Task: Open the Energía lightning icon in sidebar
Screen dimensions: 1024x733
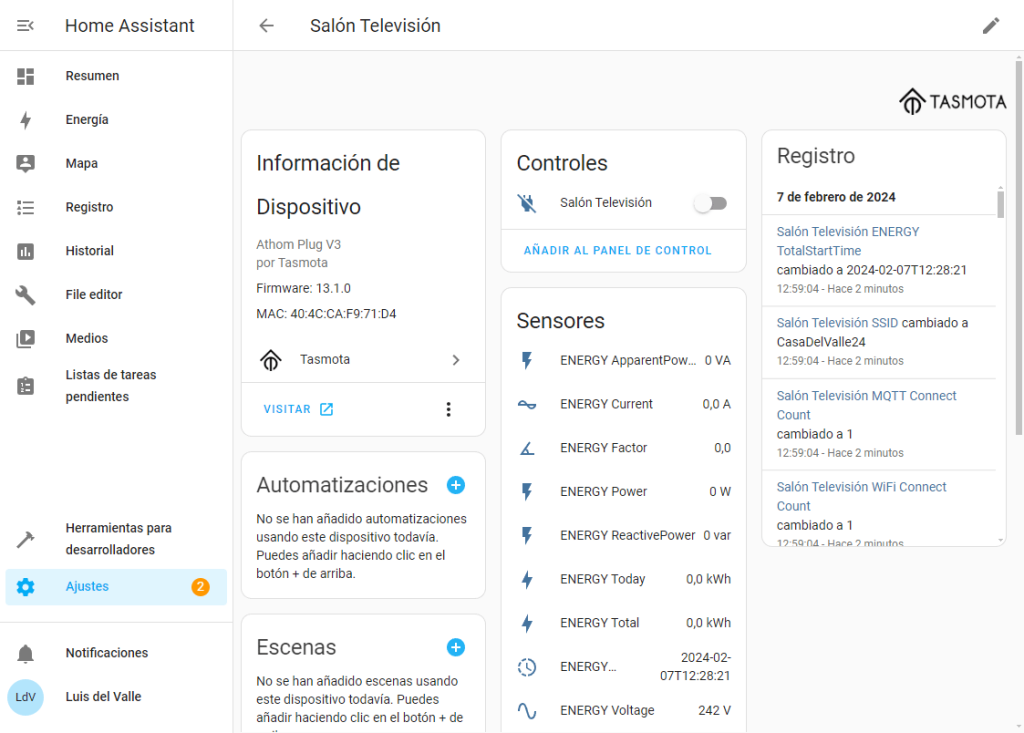Action: pos(26,120)
